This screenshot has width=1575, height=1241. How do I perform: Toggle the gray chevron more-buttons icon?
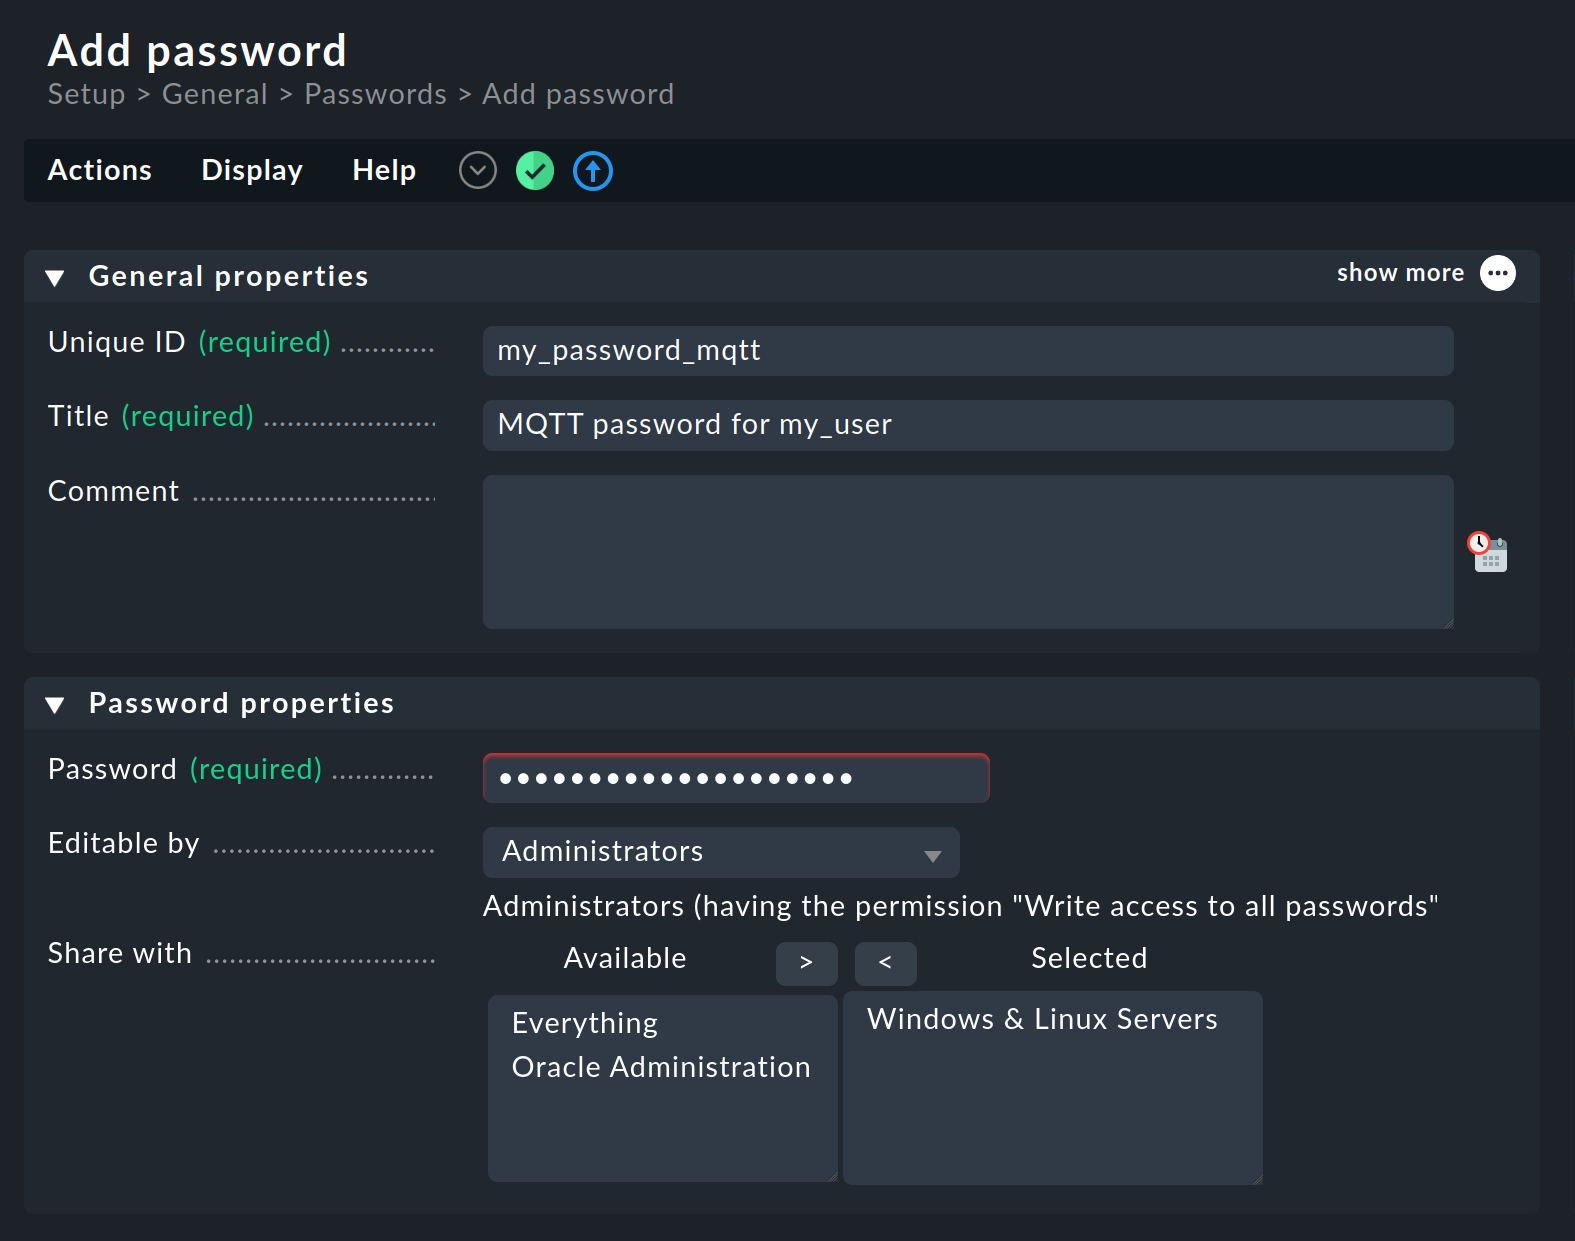click(478, 171)
